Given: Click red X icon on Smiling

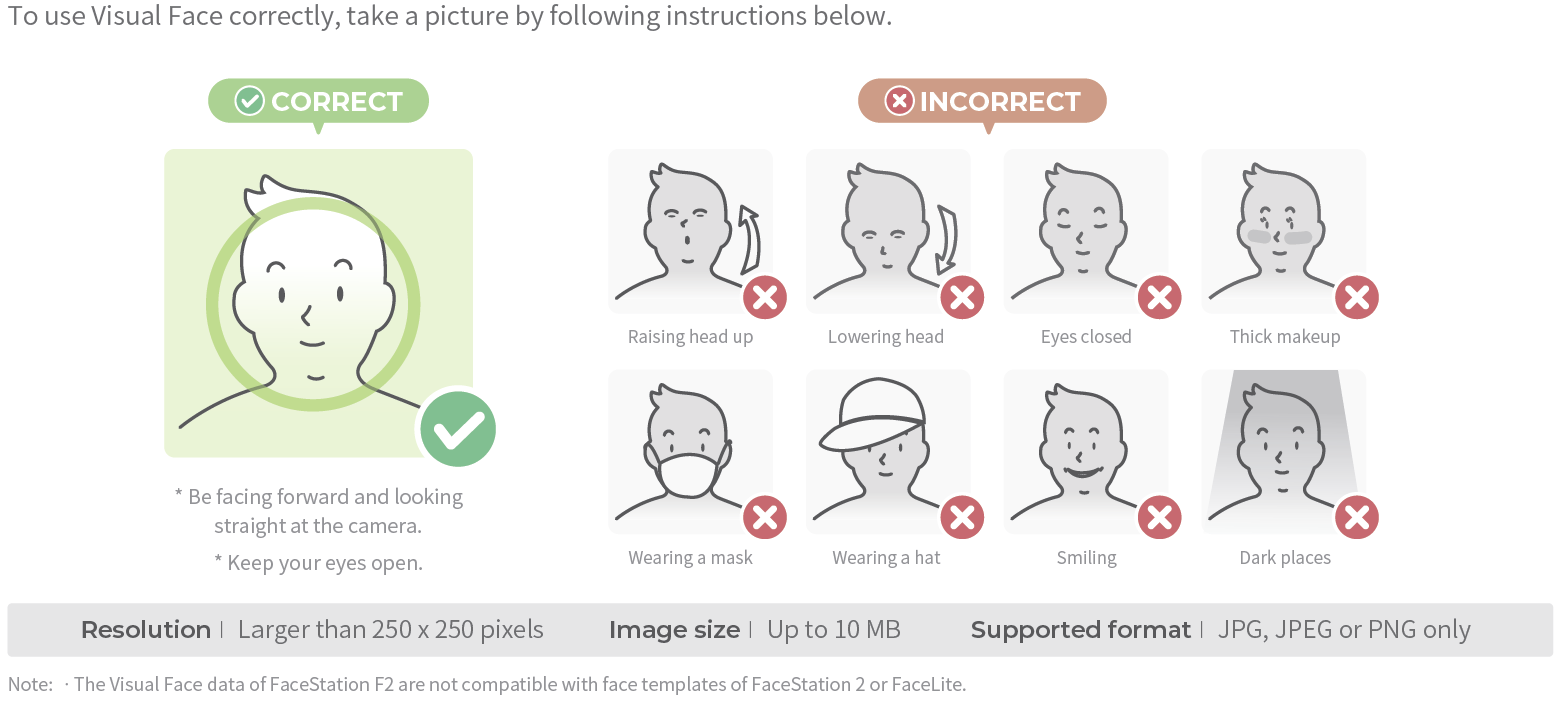Looking at the screenshot, I should point(1160,517).
